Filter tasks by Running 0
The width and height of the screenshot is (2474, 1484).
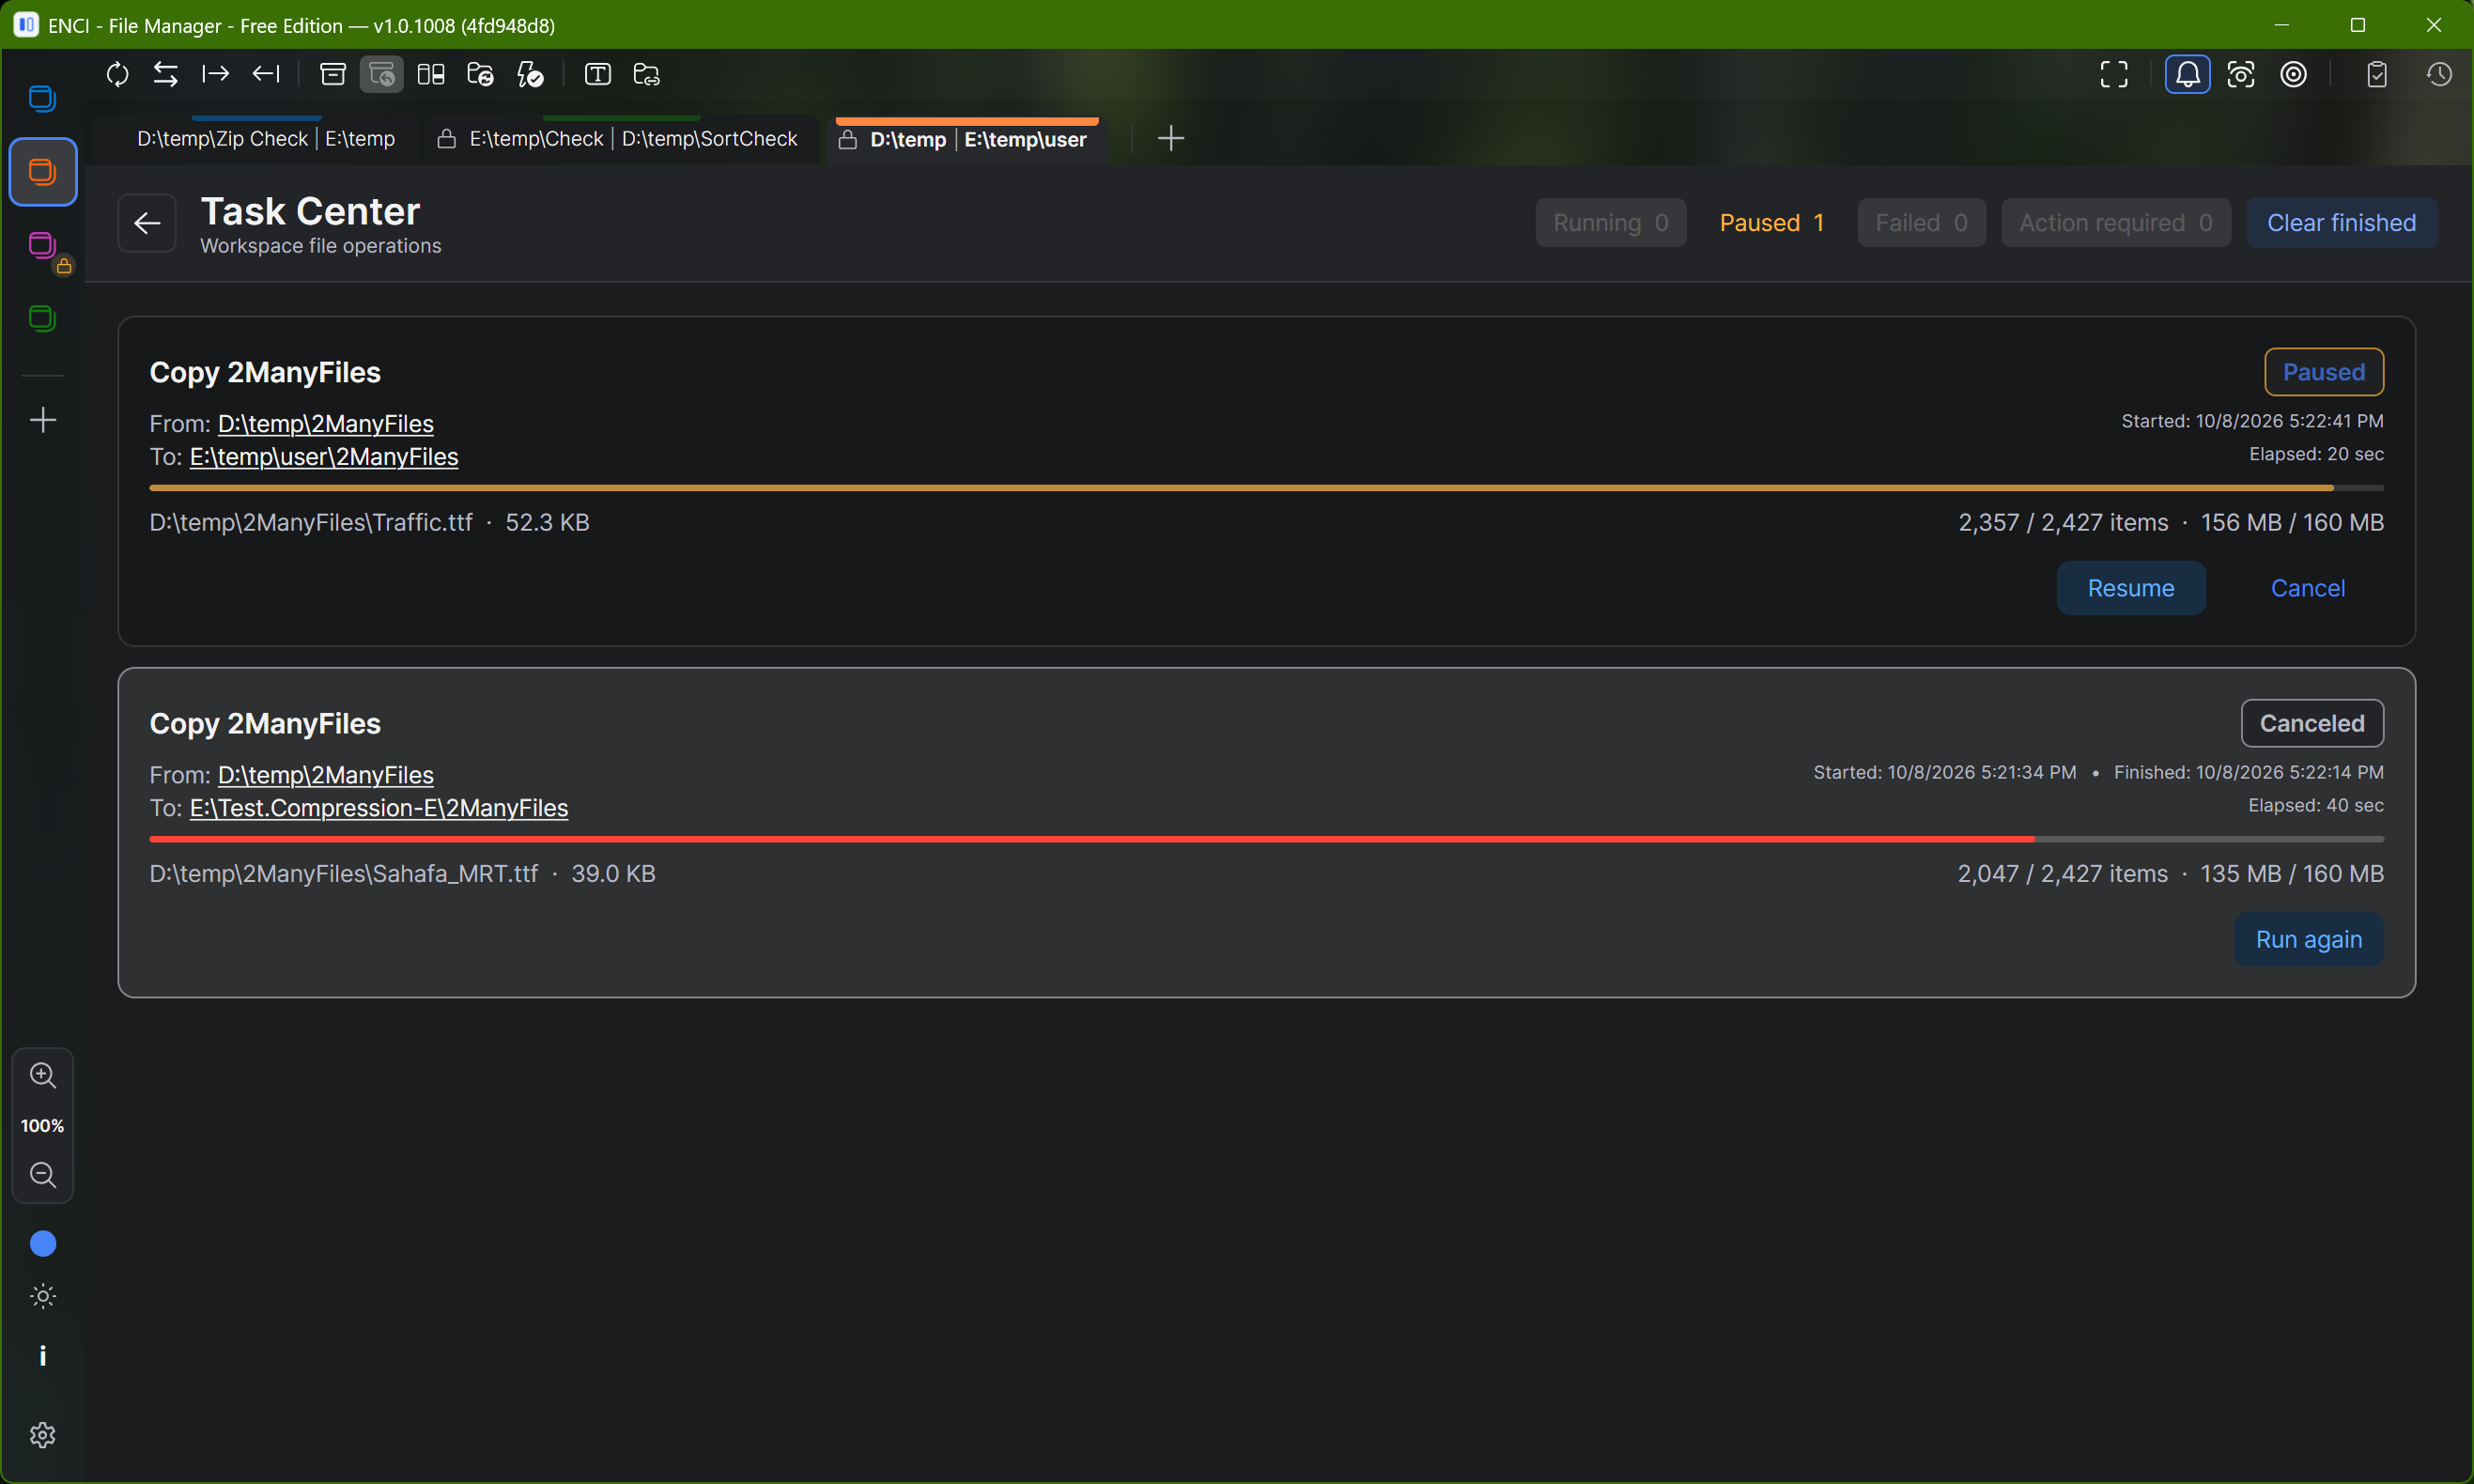tap(1610, 223)
